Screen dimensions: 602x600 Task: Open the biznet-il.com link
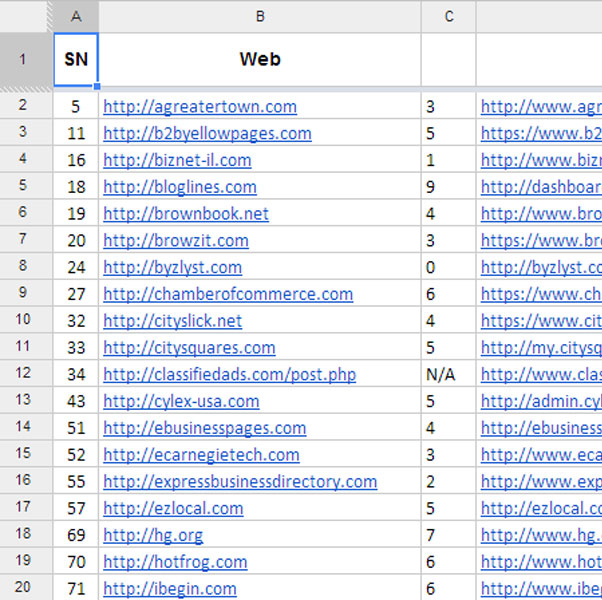[x=177, y=160]
